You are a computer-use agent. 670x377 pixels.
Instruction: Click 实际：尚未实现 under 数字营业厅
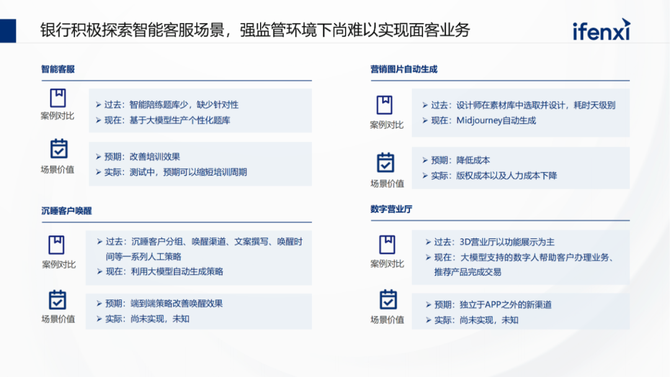tap(472, 320)
